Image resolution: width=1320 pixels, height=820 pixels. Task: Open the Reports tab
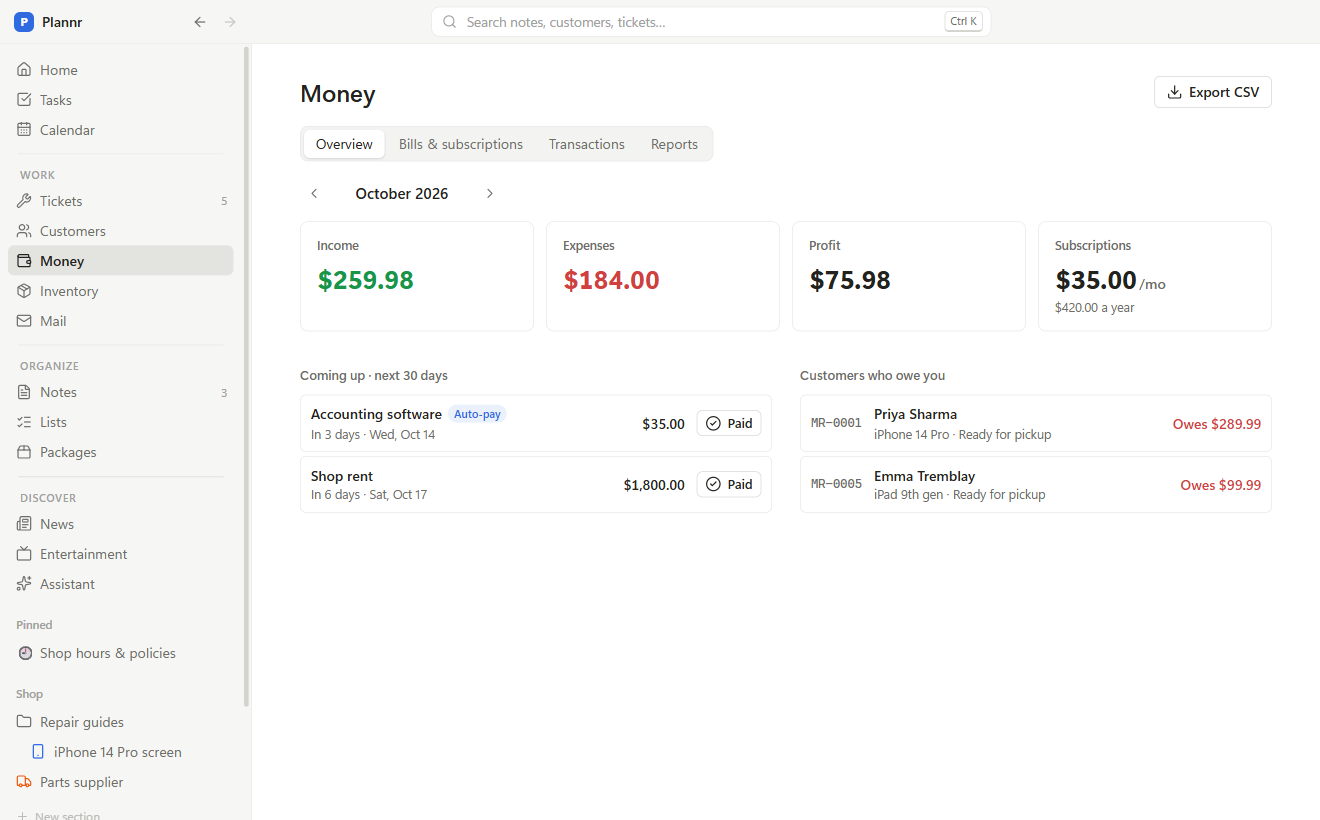[x=674, y=144]
